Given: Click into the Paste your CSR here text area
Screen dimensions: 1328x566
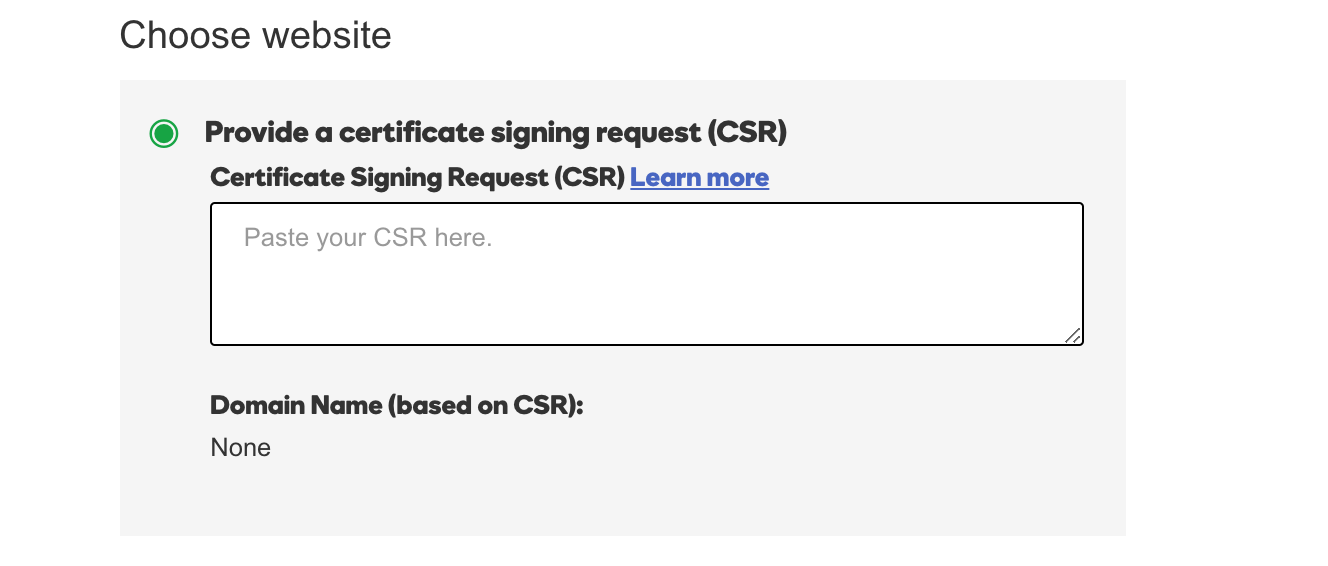Looking at the screenshot, I should 646,274.
